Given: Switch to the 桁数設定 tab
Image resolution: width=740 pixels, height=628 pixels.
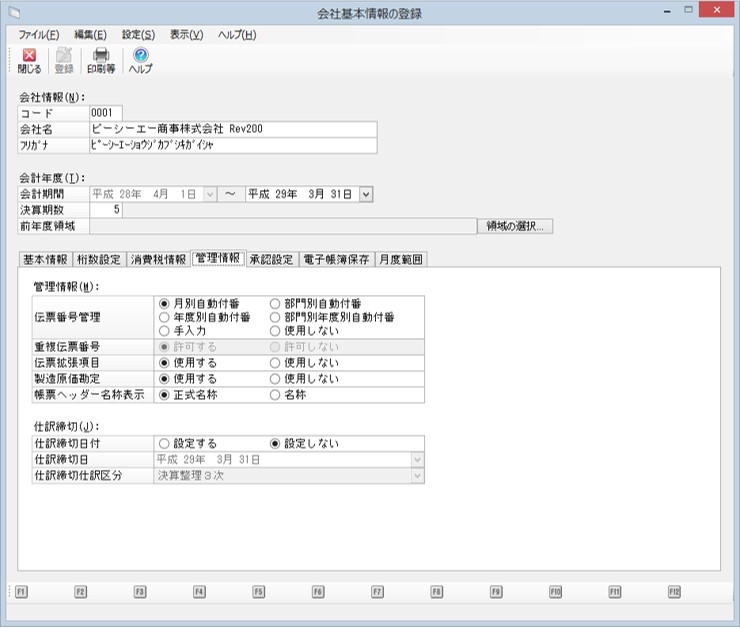Looking at the screenshot, I should click(99, 260).
